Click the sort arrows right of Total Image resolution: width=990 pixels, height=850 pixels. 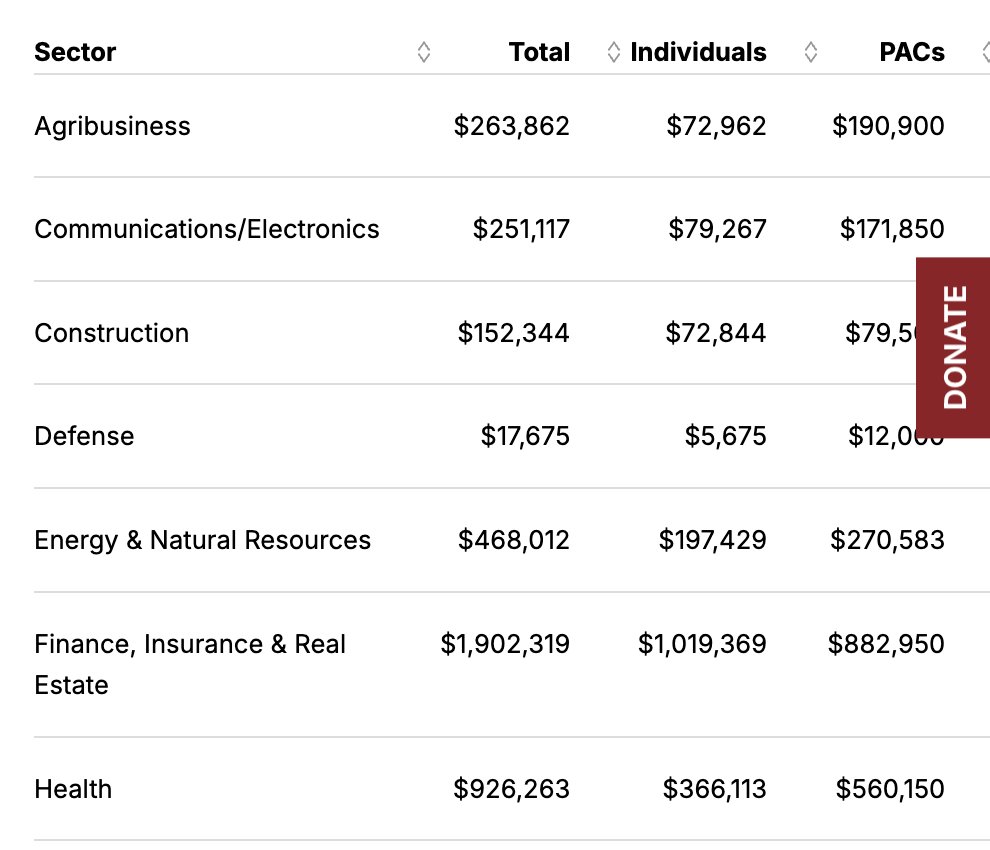click(x=614, y=53)
